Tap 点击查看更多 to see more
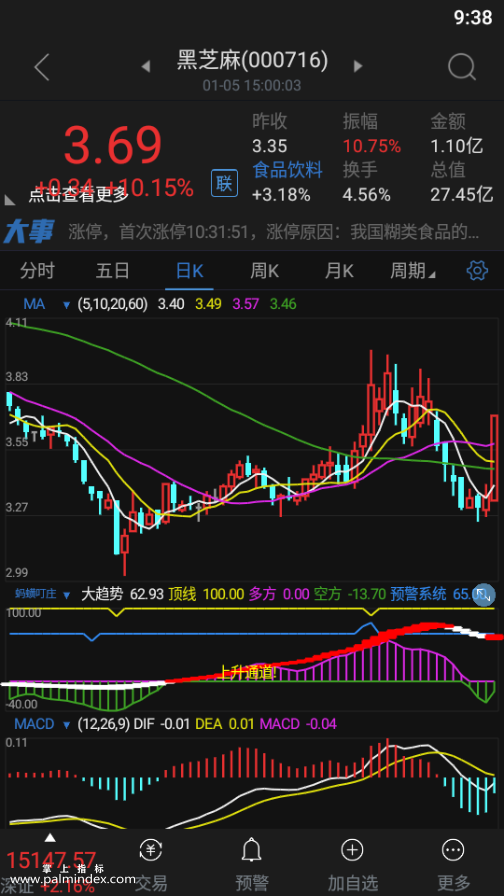Image resolution: width=504 pixels, height=896 pixels. (x=79, y=195)
